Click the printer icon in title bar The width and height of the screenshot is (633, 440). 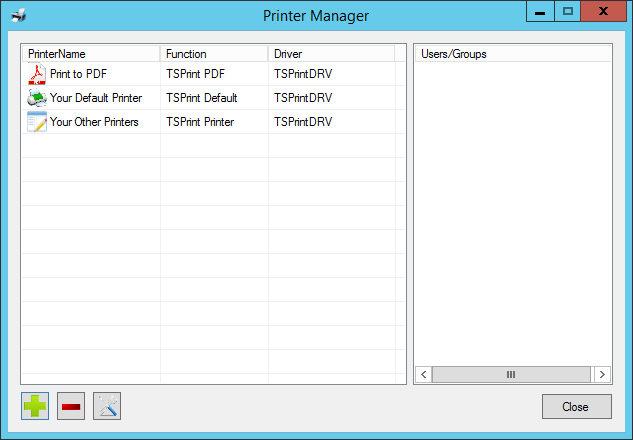tap(18, 16)
